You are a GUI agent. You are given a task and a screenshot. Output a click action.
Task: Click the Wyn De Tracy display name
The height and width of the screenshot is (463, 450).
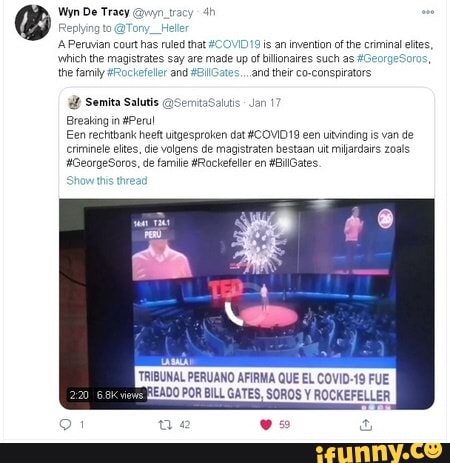[x=94, y=12]
